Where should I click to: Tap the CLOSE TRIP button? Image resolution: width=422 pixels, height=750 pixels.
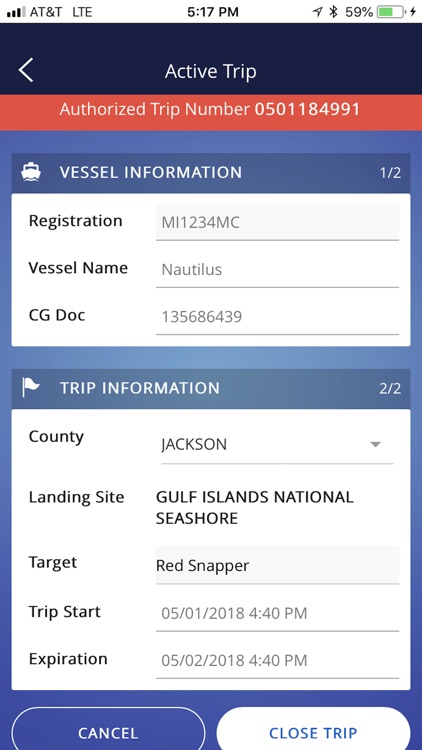pos(313,731)
